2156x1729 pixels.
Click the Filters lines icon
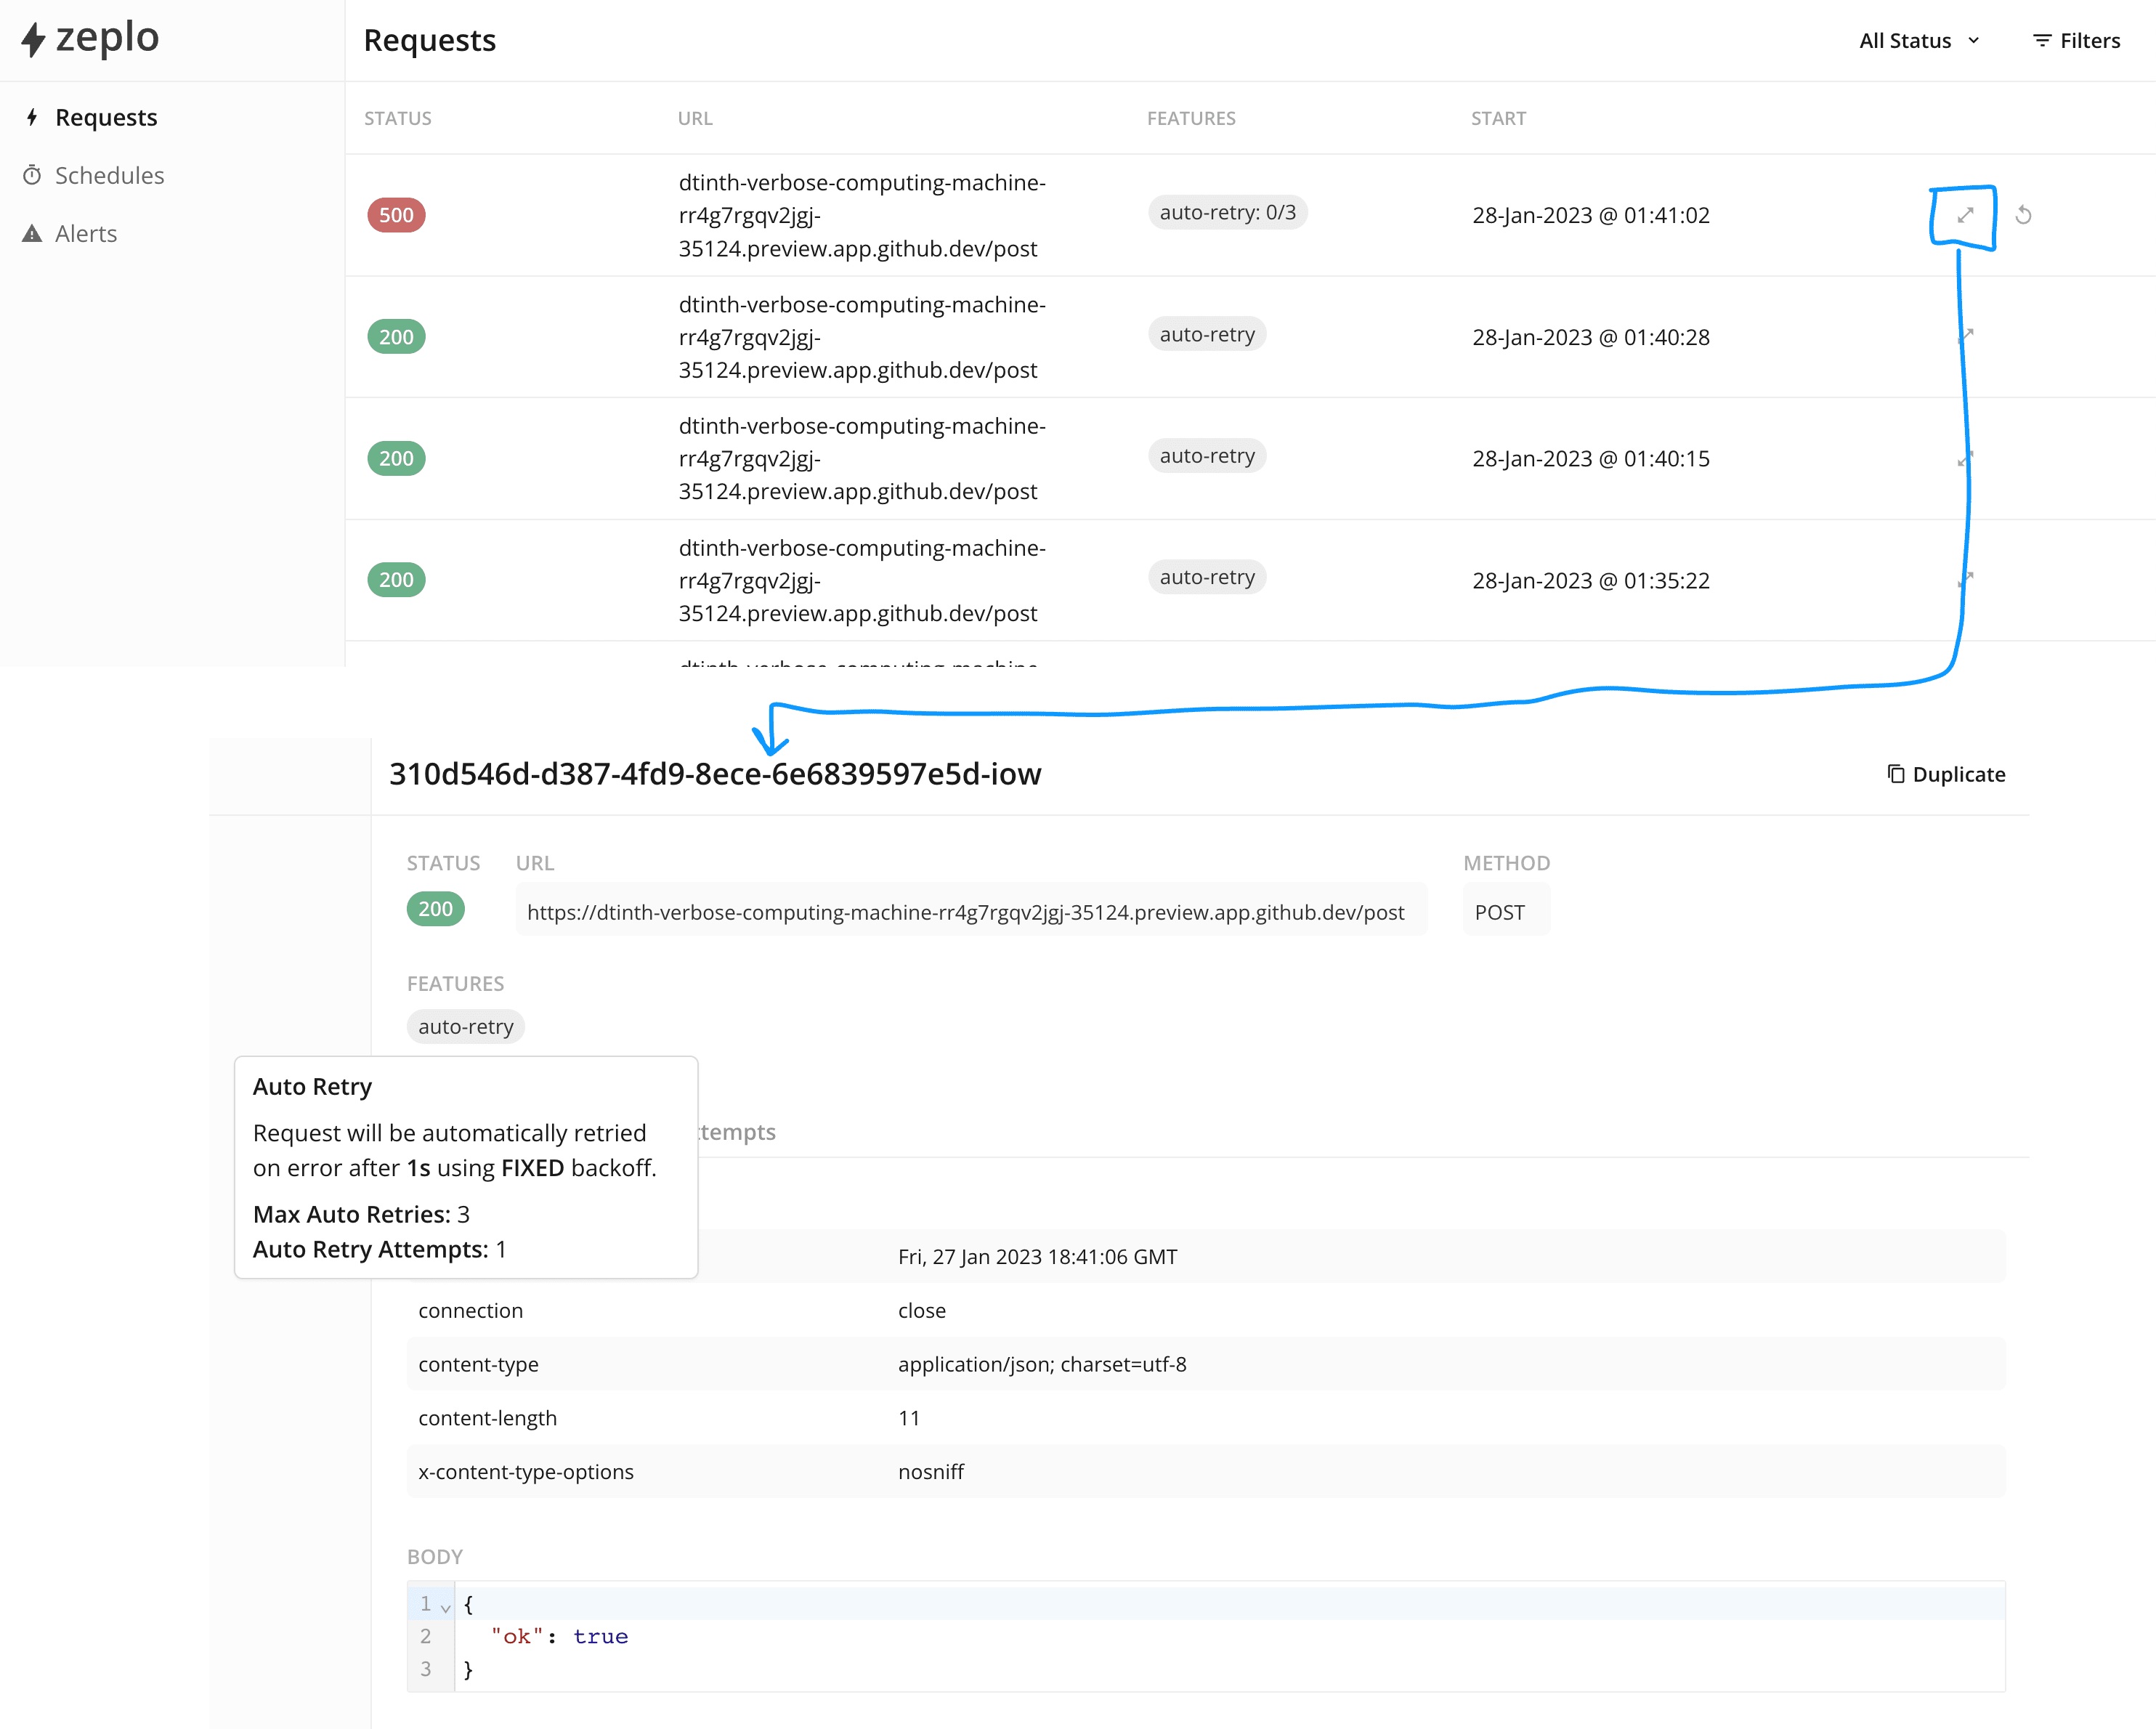[x=2042, y=41]
